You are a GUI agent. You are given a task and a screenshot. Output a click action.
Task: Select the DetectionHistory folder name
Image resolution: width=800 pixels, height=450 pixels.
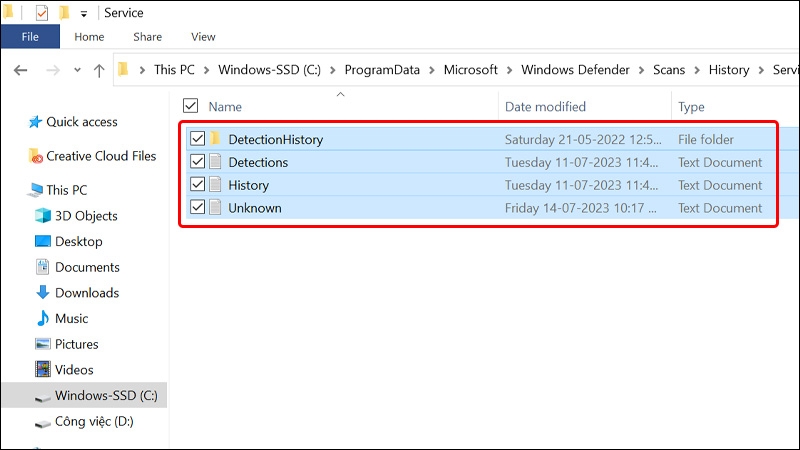point(276,139)
